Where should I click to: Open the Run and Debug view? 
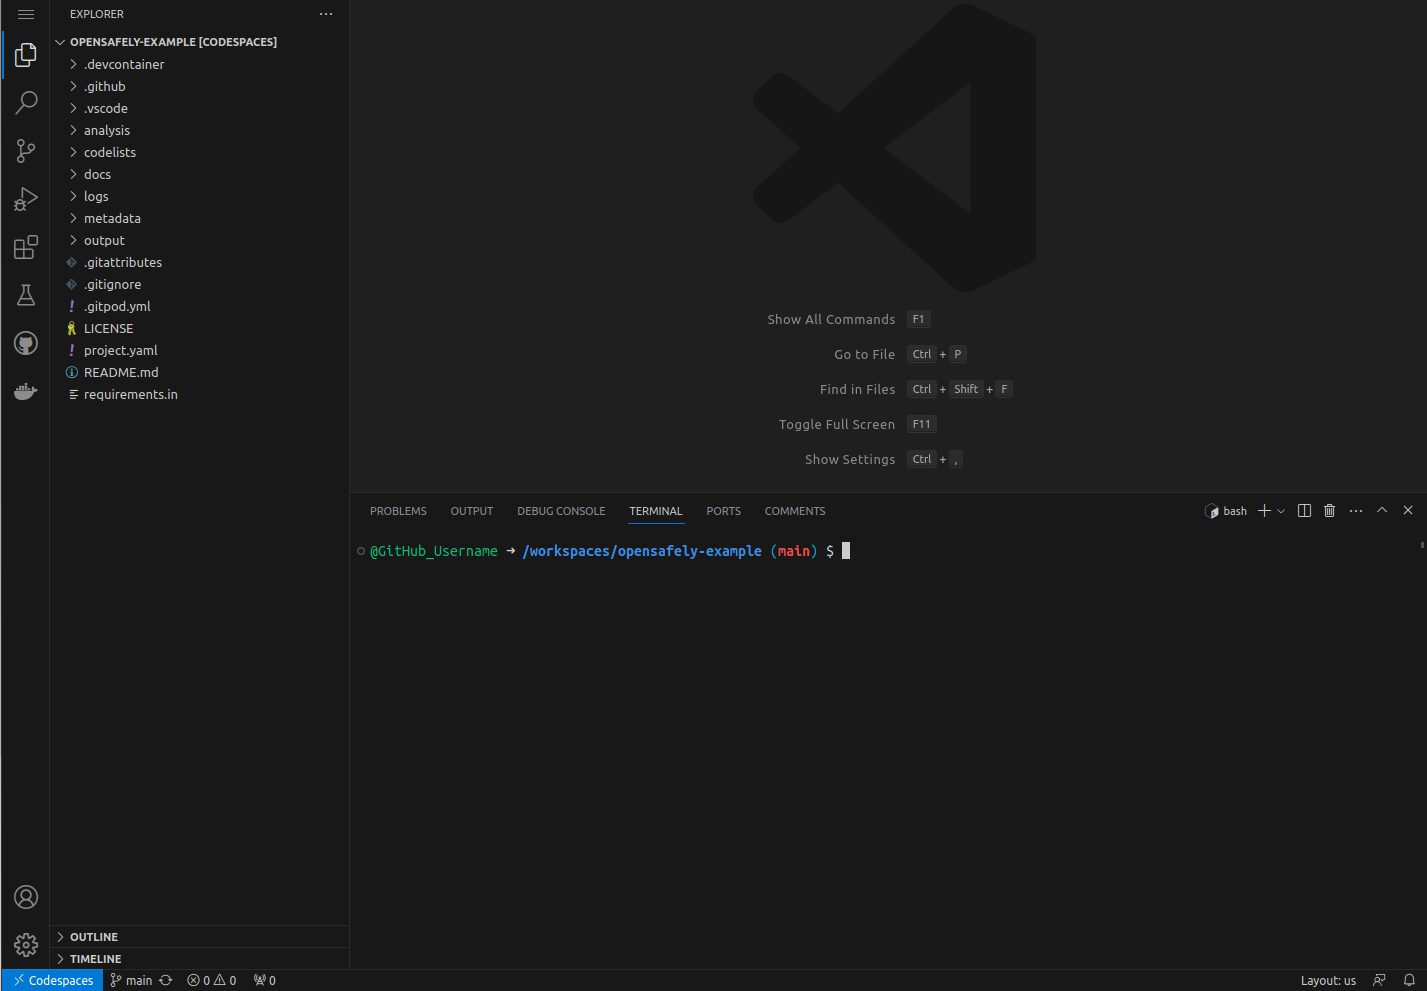(26, 199)
